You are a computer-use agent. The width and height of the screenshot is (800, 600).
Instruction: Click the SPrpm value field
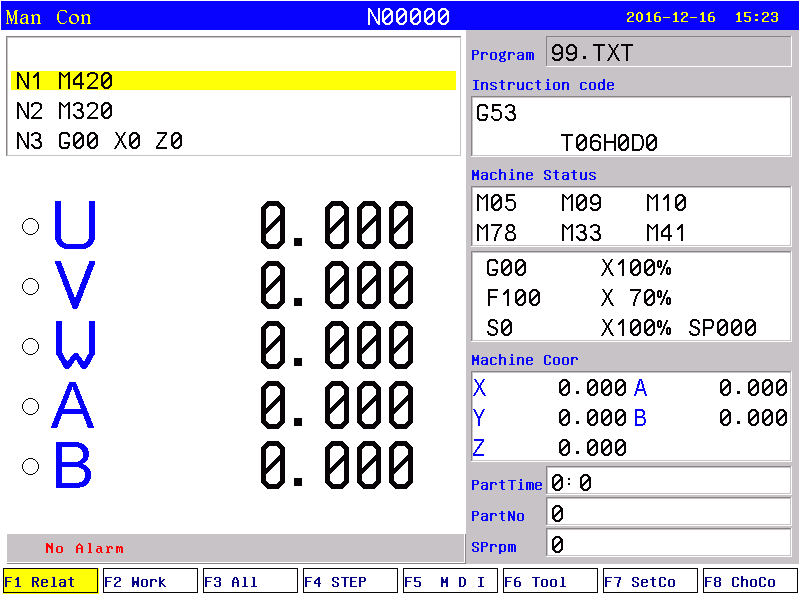(x=668, y=545)
